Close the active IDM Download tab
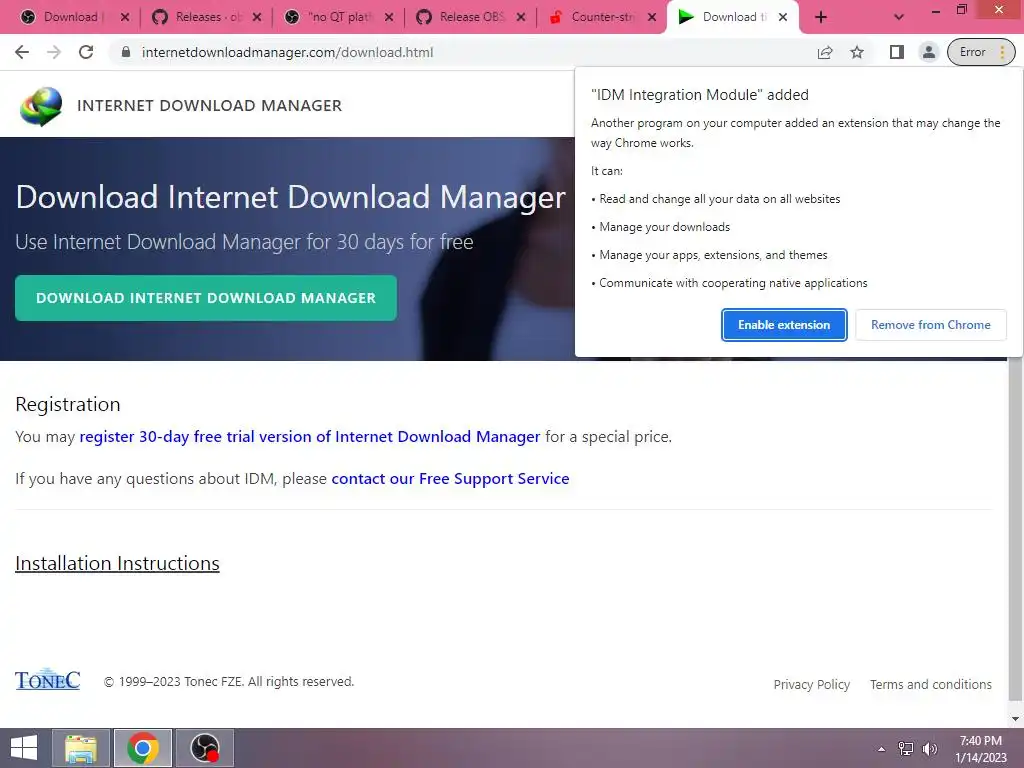1024x768 pixels. coord(782,18)
